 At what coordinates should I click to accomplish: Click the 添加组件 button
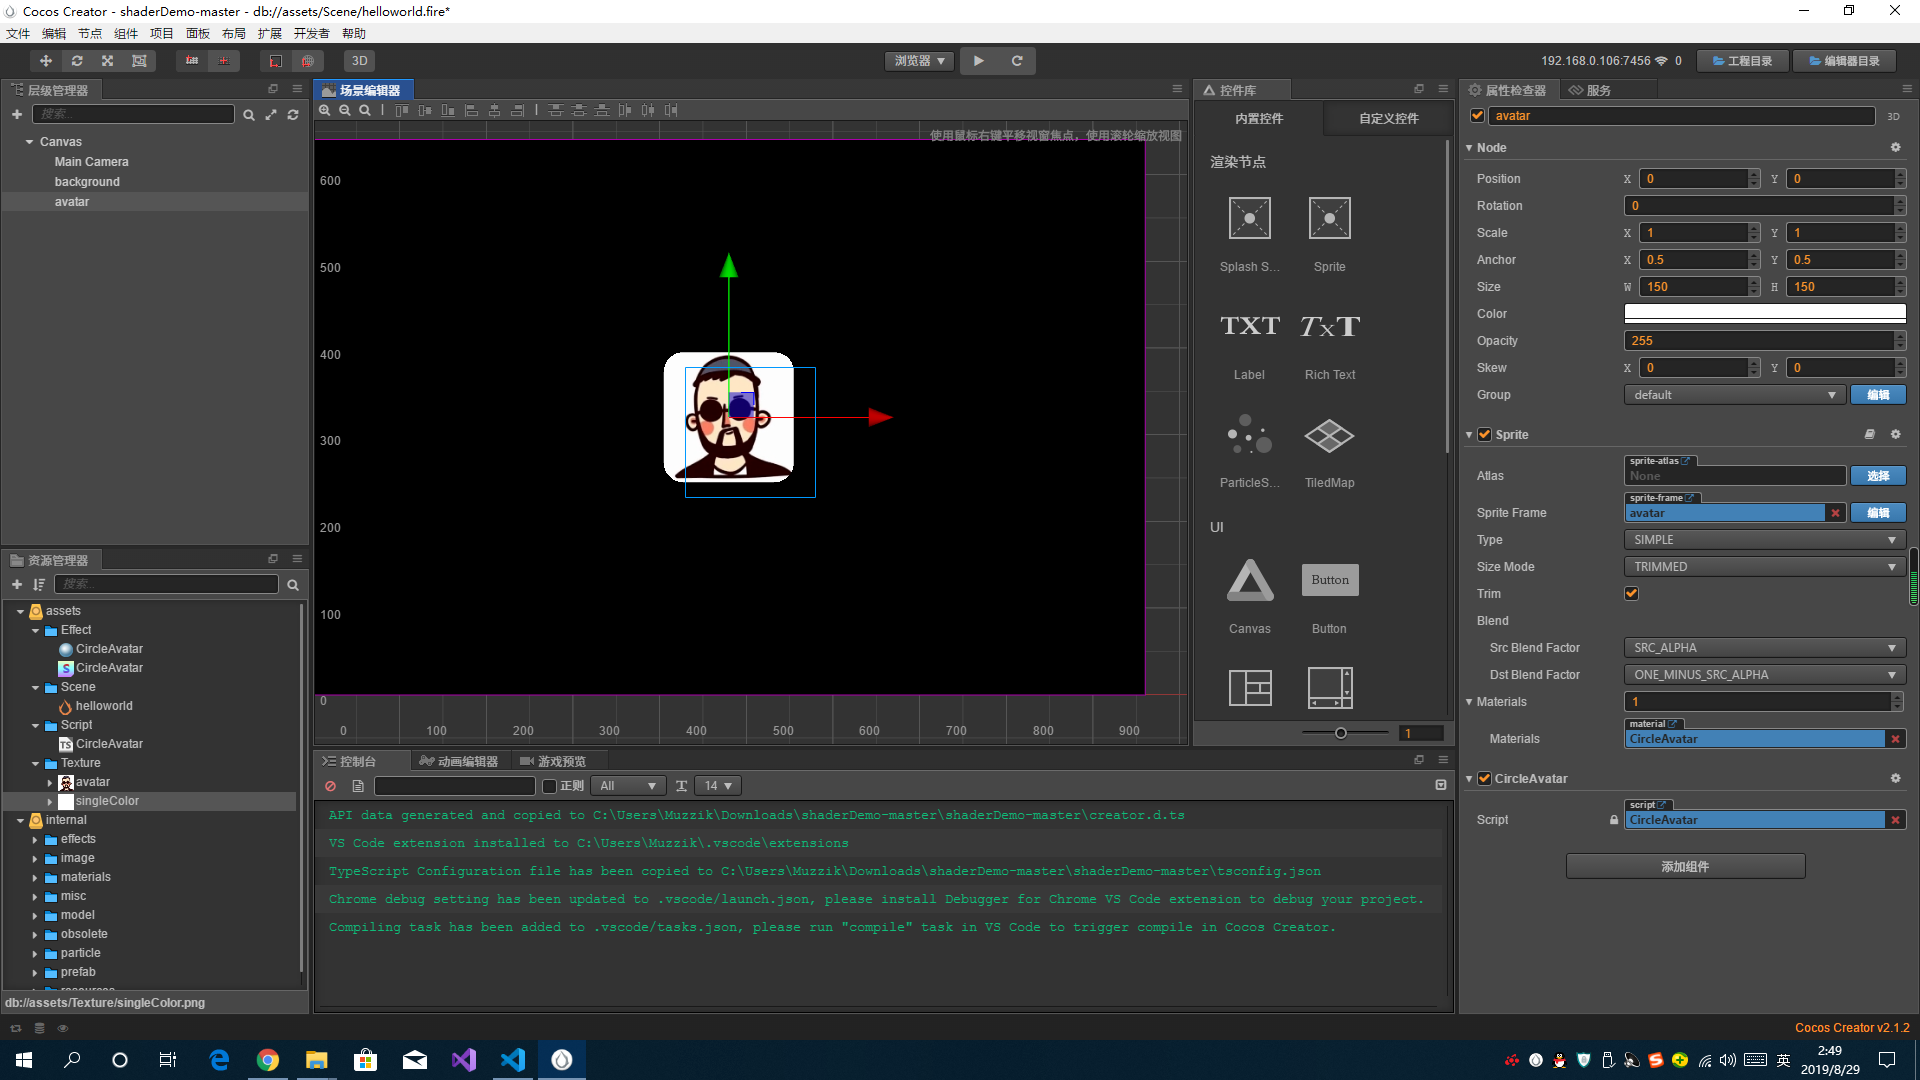[x=1685, y=867]
